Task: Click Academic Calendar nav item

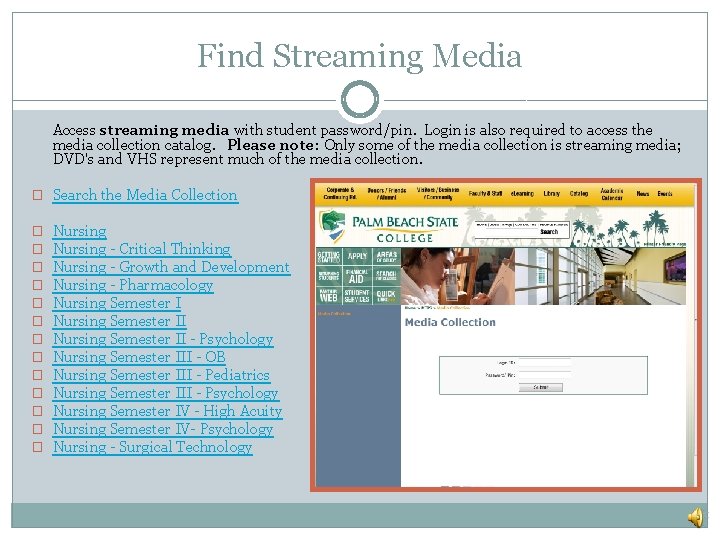Action: [612, 193]
